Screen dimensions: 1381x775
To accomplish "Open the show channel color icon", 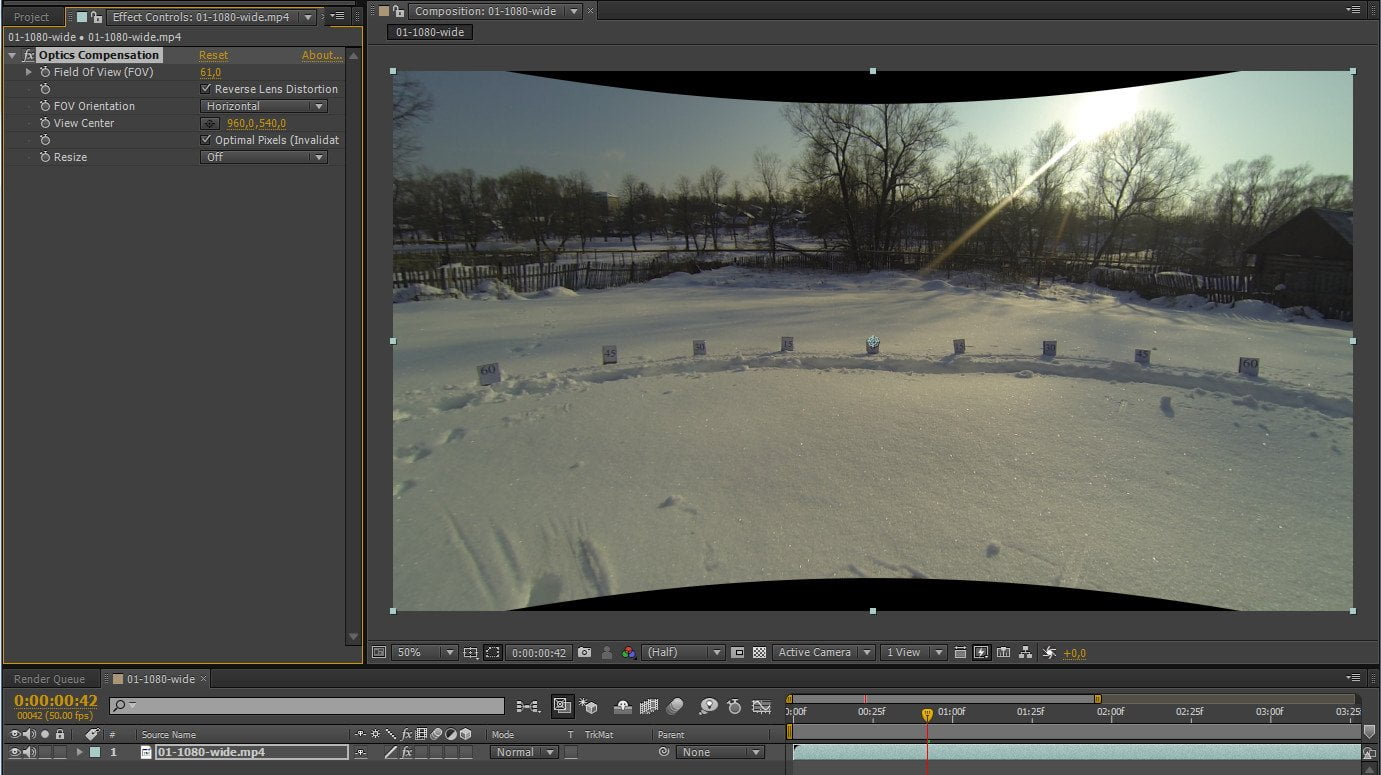I will (628, 652).
